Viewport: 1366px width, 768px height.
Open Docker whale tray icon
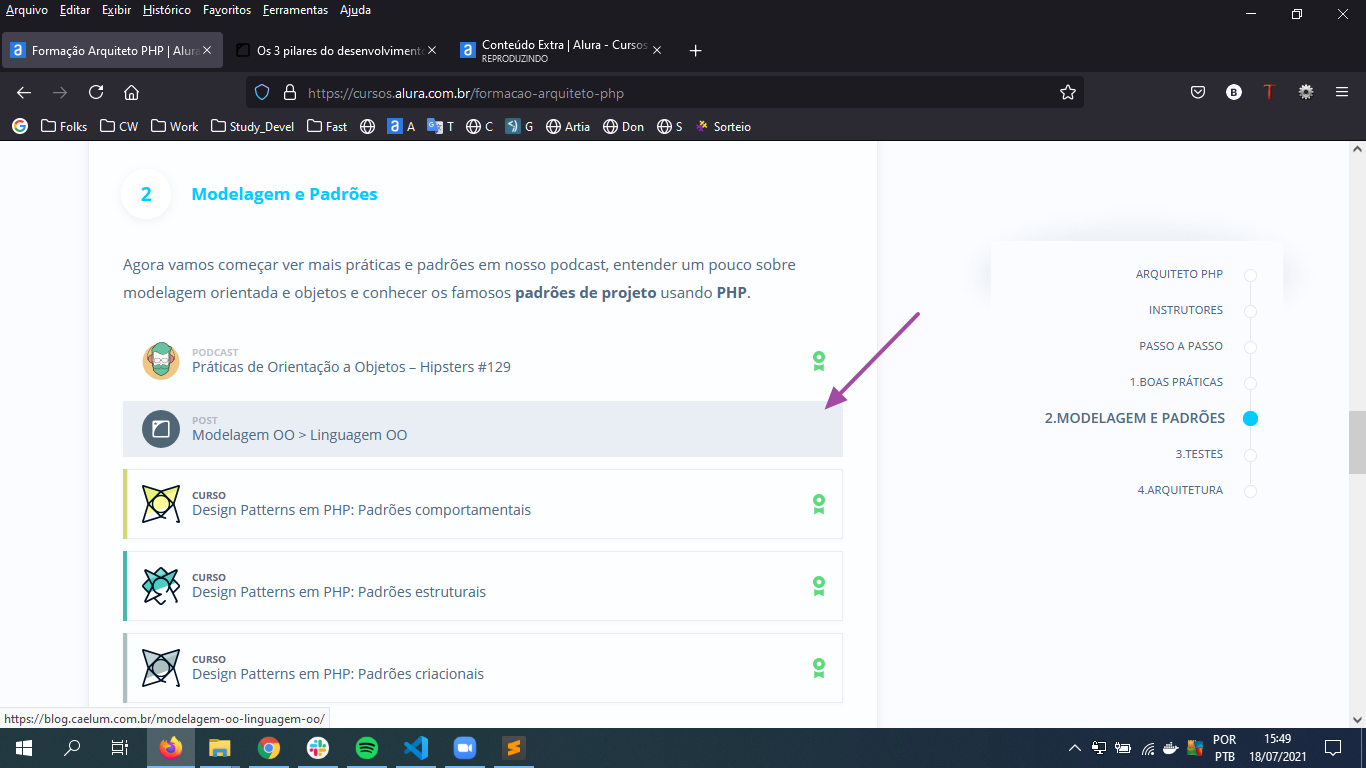1171,748
